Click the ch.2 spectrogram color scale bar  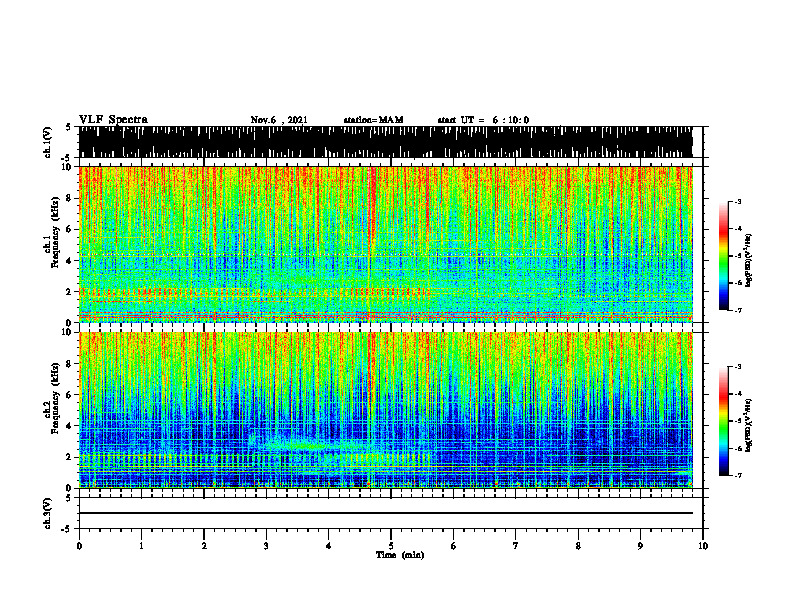point(723,421)
